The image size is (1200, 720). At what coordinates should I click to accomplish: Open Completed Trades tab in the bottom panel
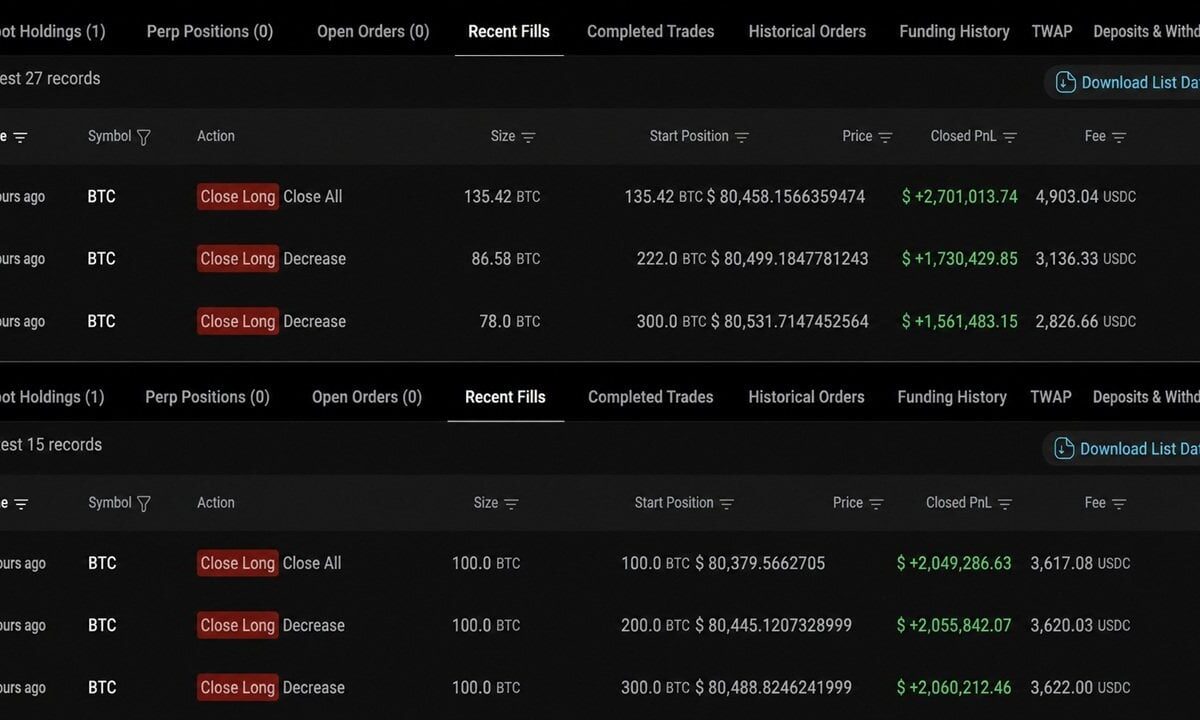651,397
